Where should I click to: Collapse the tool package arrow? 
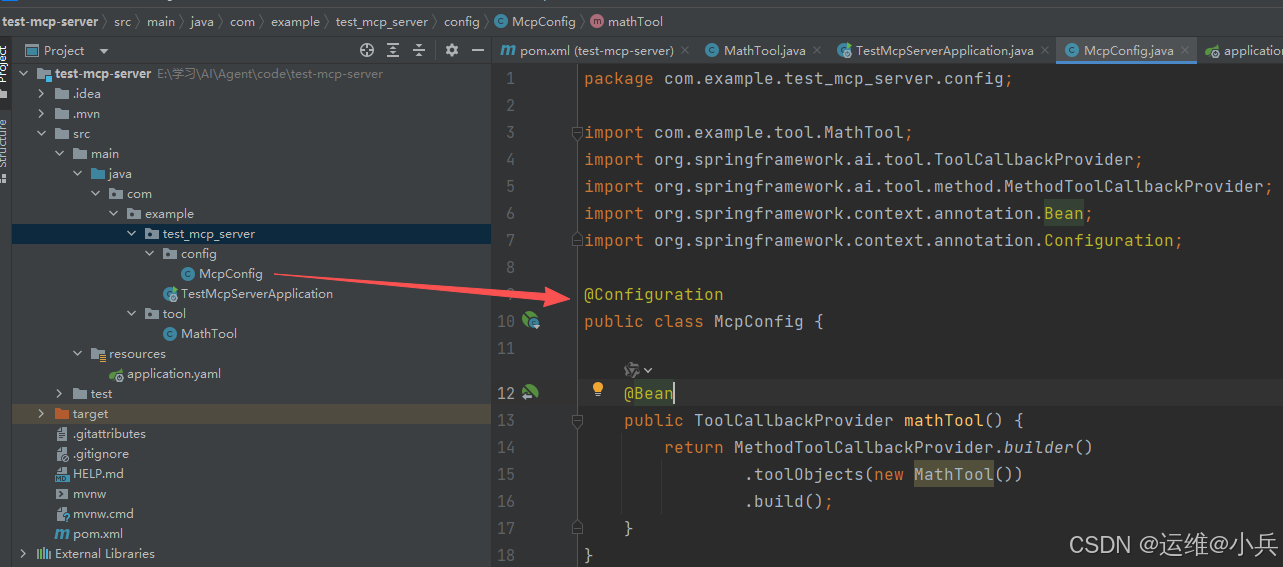[131, 314]
